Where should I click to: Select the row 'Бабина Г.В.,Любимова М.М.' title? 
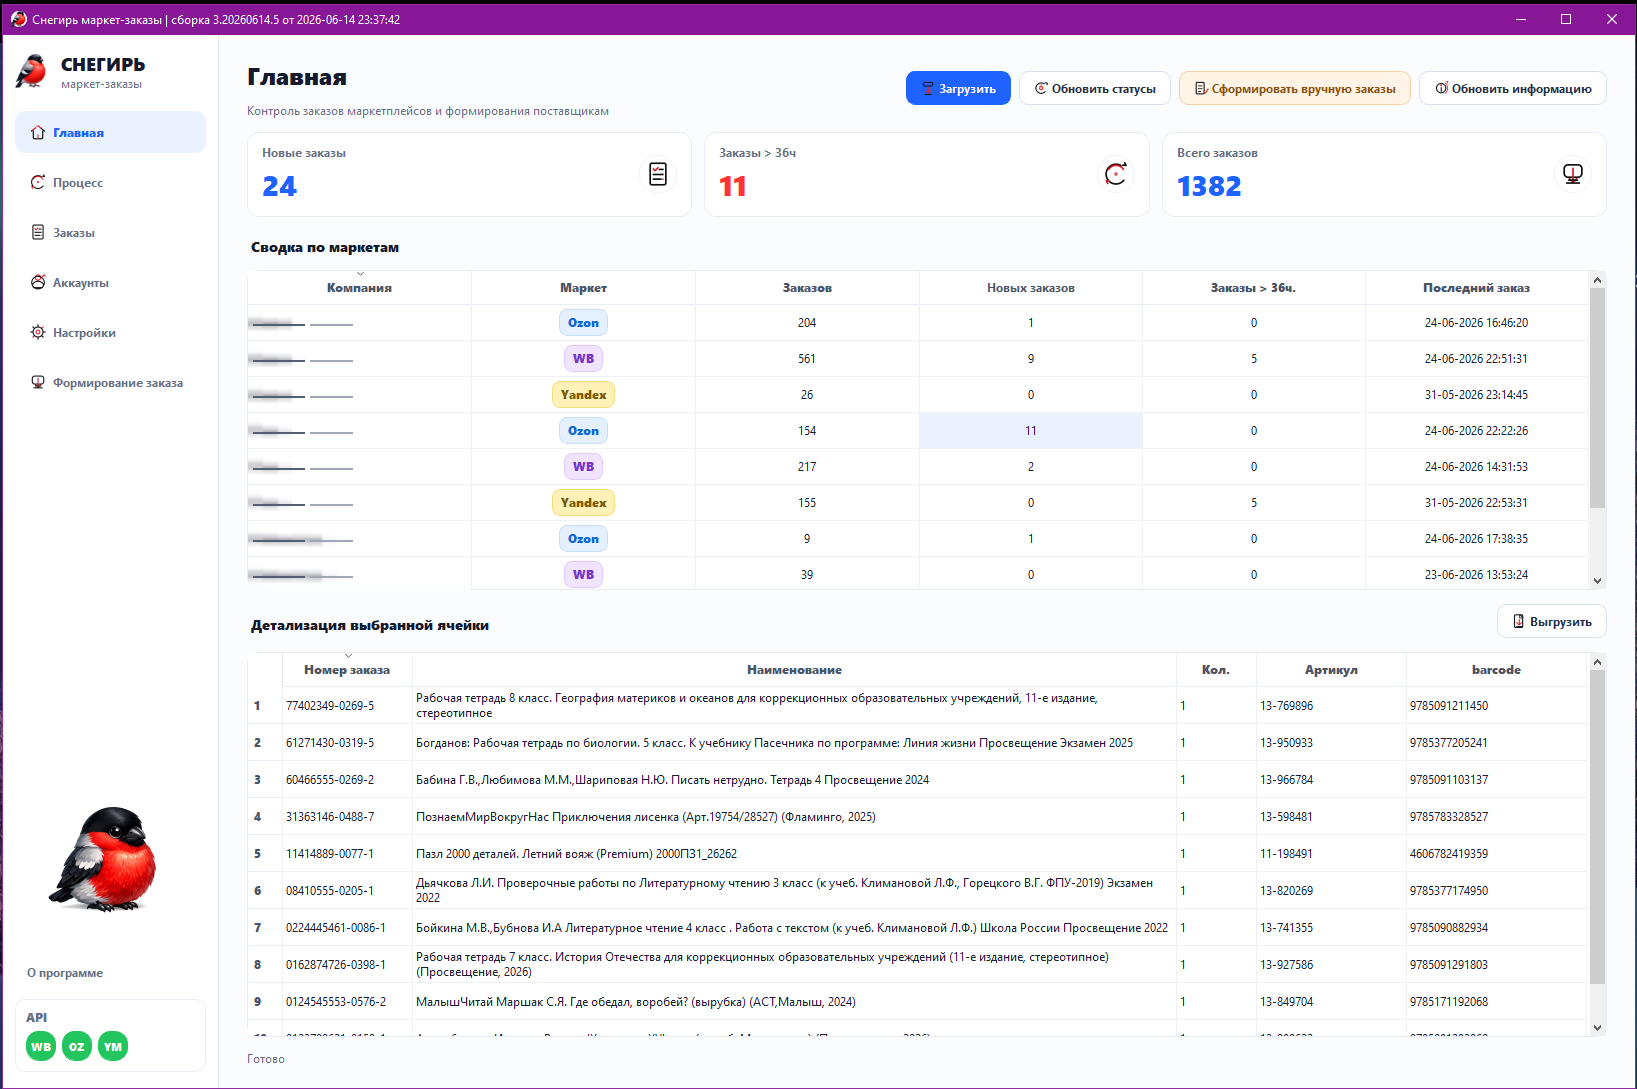coord(794,780)
